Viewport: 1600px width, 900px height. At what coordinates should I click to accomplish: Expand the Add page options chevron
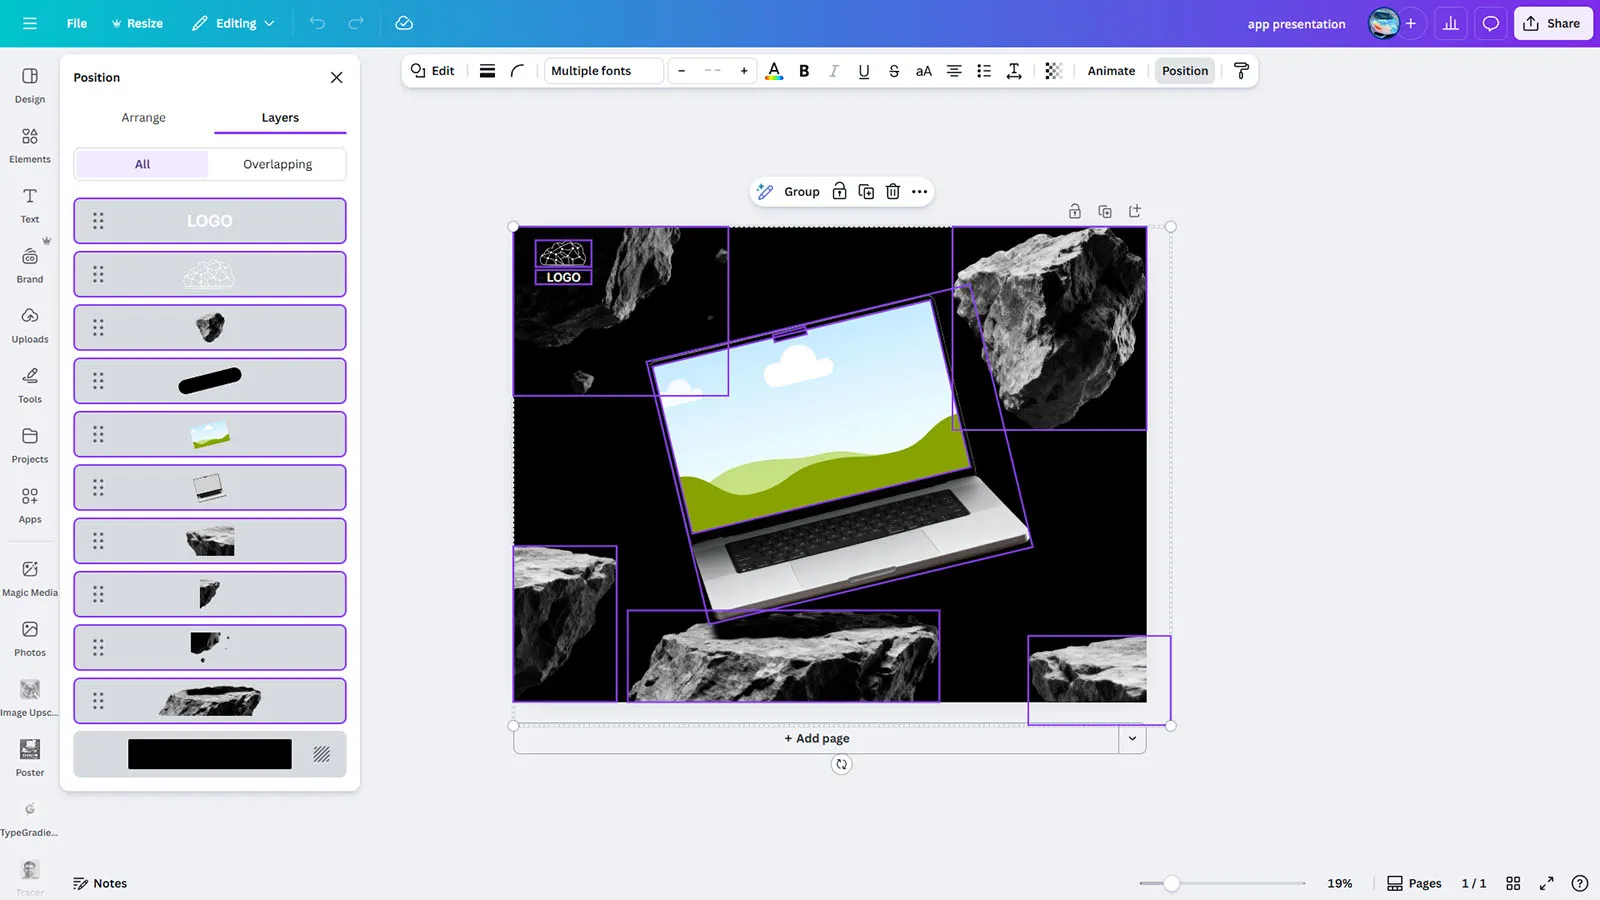[x=1132, y=739]
